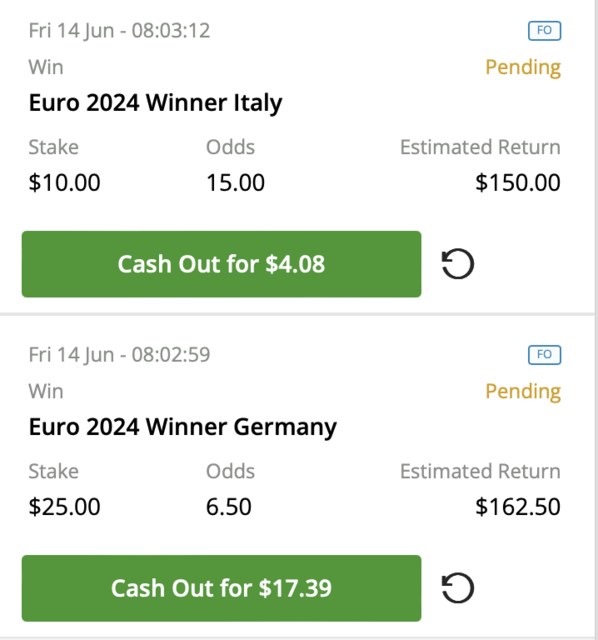
Task: Open the Euro 2024 Winner Italy bet
Action: tap(155, 103)
